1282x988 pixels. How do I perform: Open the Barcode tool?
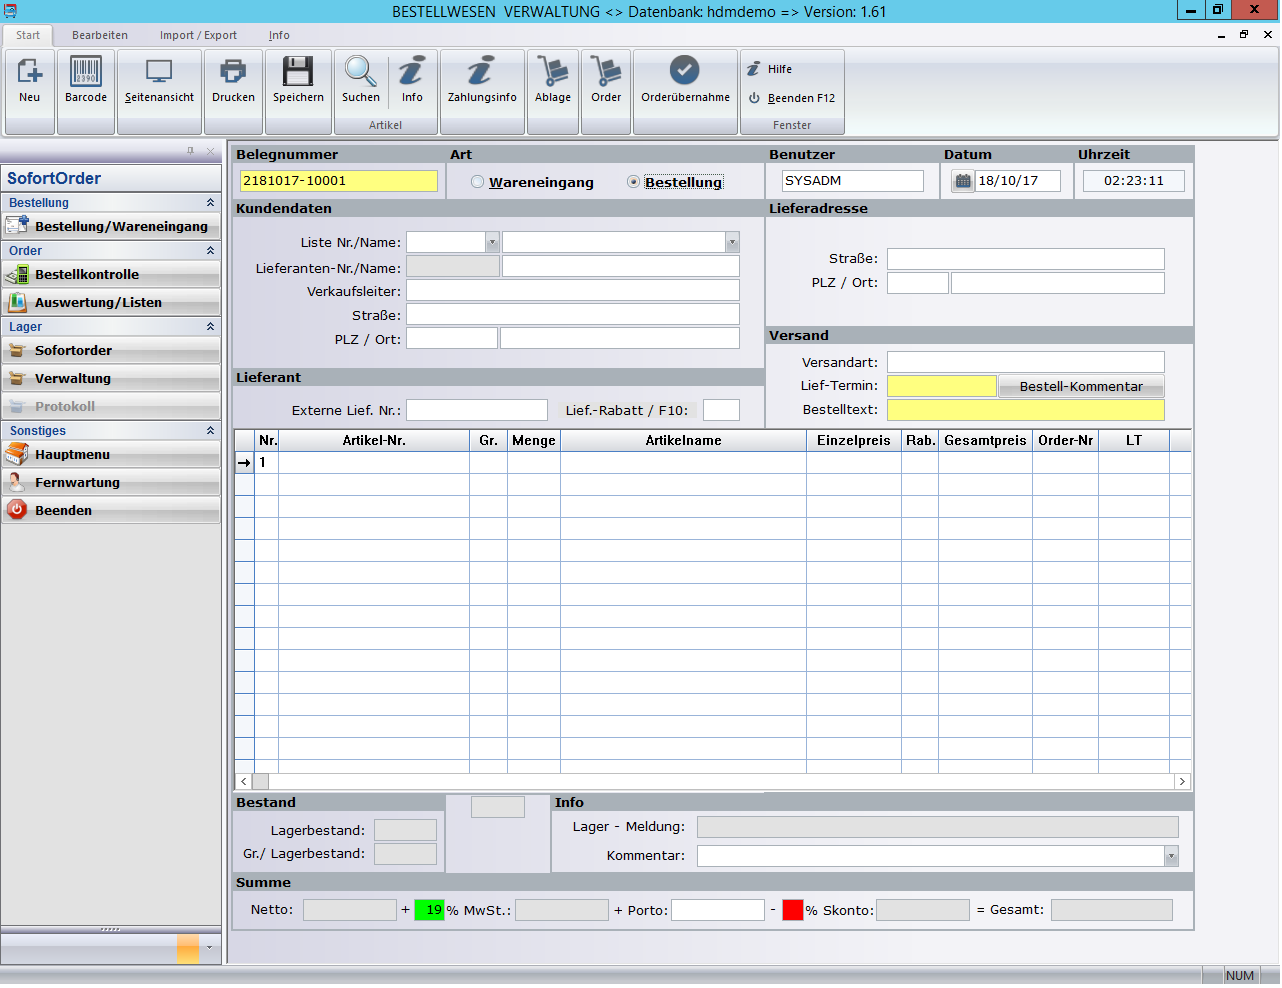click(x=86, y=80)
